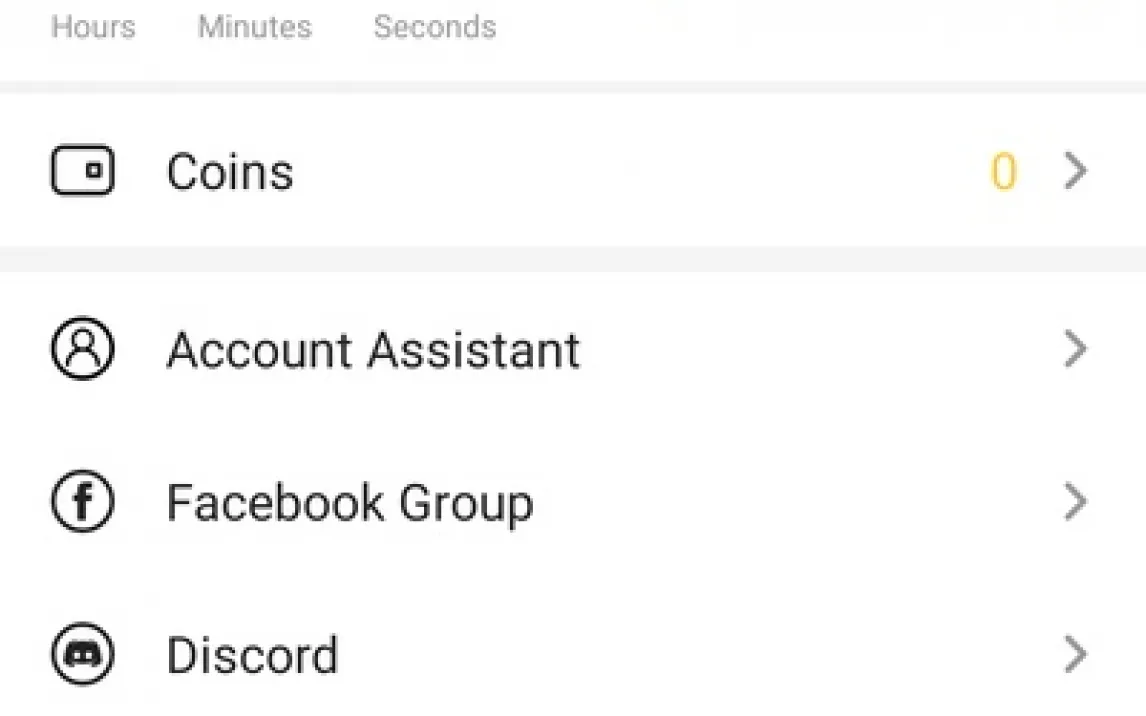Tap the Account Assistant person icon

click(x=82, y=349)
